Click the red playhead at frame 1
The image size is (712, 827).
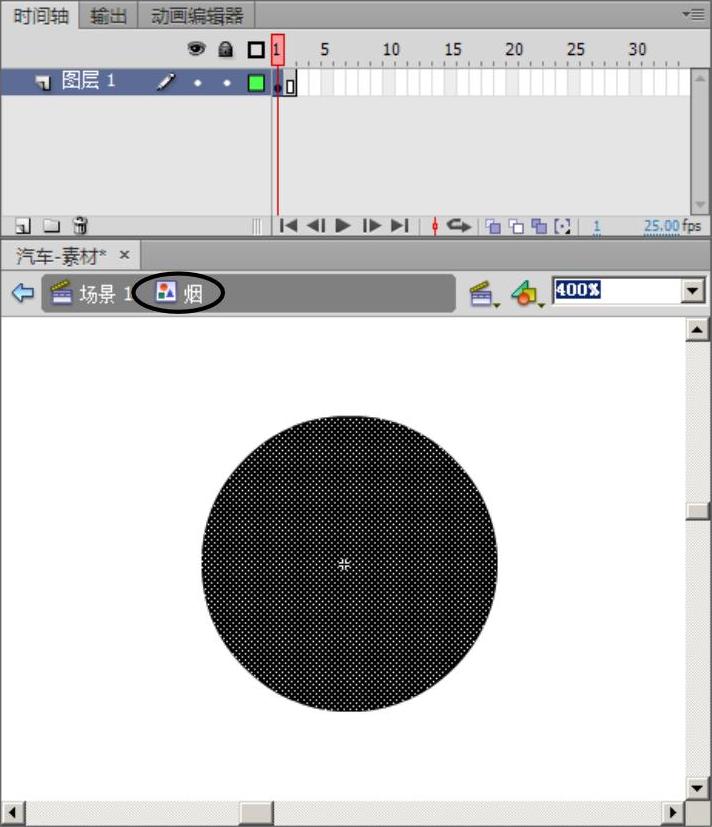278,50
